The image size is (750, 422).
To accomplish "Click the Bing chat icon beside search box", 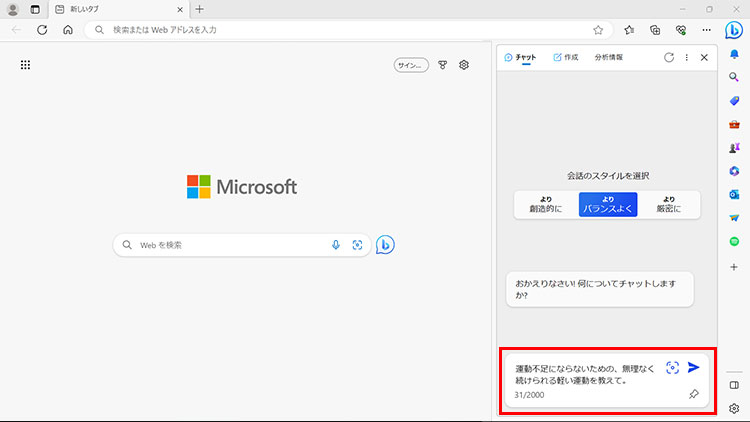I will coord(385,244).
